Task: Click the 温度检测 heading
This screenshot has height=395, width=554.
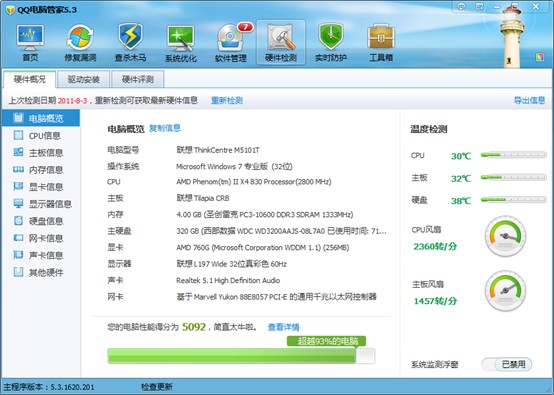Action: [x=429, y=129]
